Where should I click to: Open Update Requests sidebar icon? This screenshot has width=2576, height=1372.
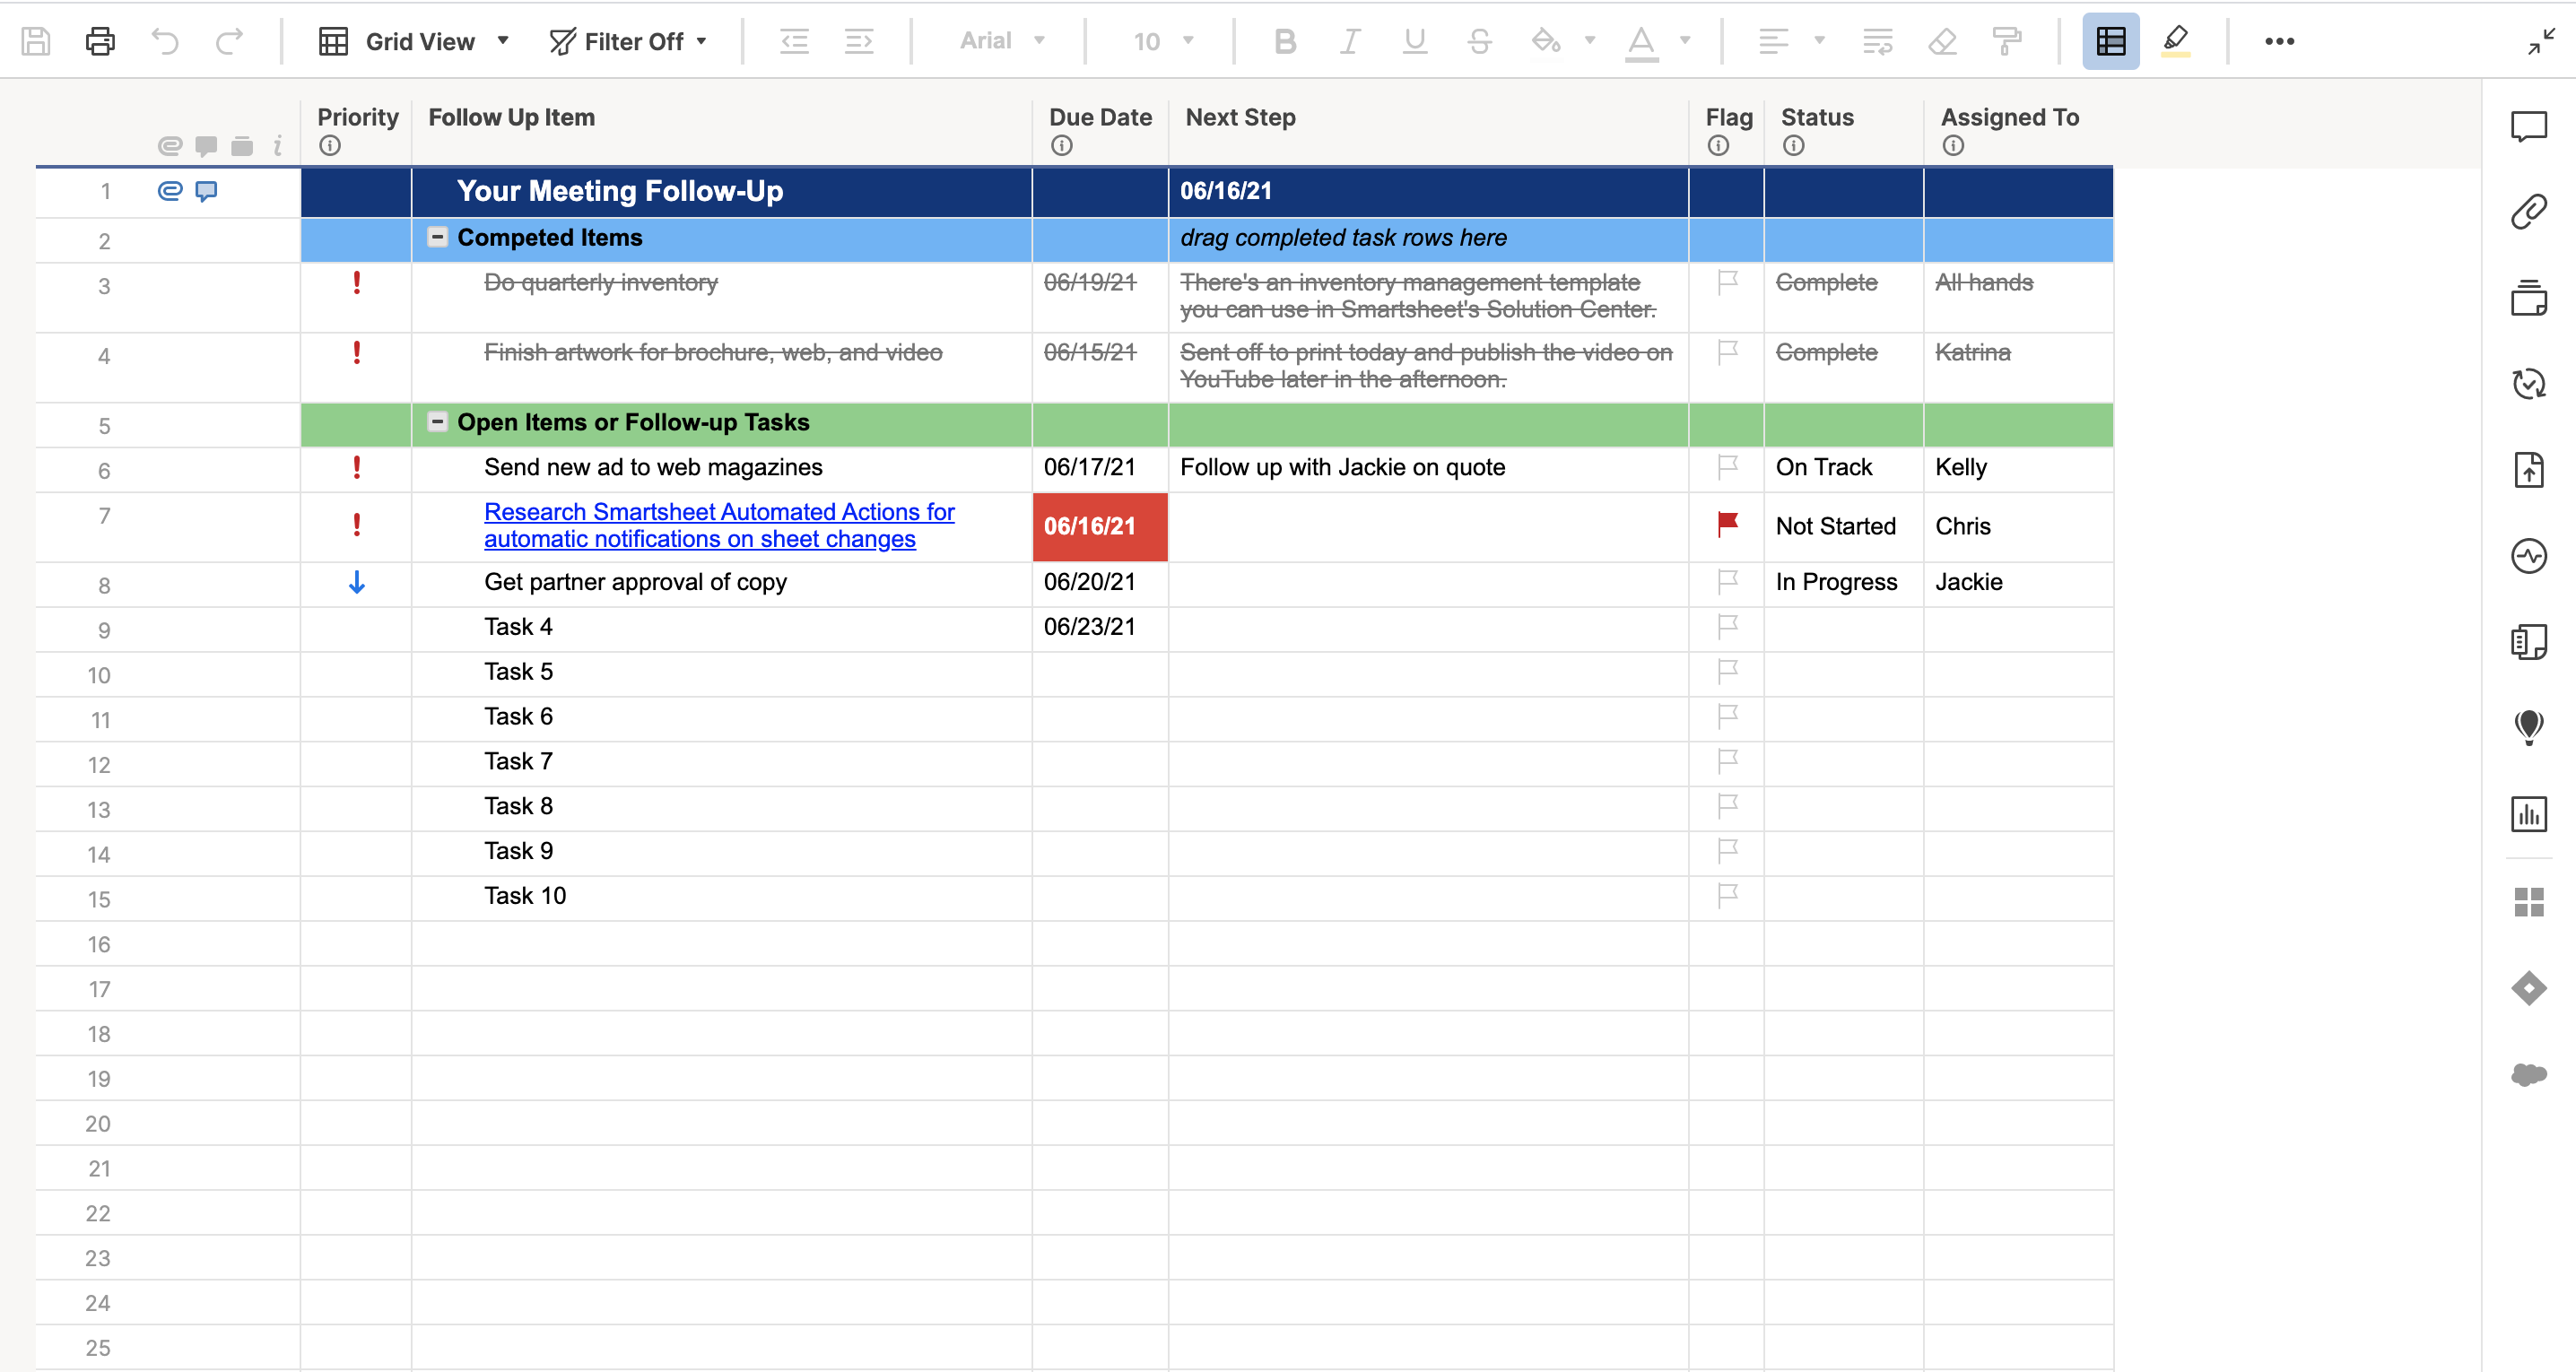click(x=2528, y=383)
